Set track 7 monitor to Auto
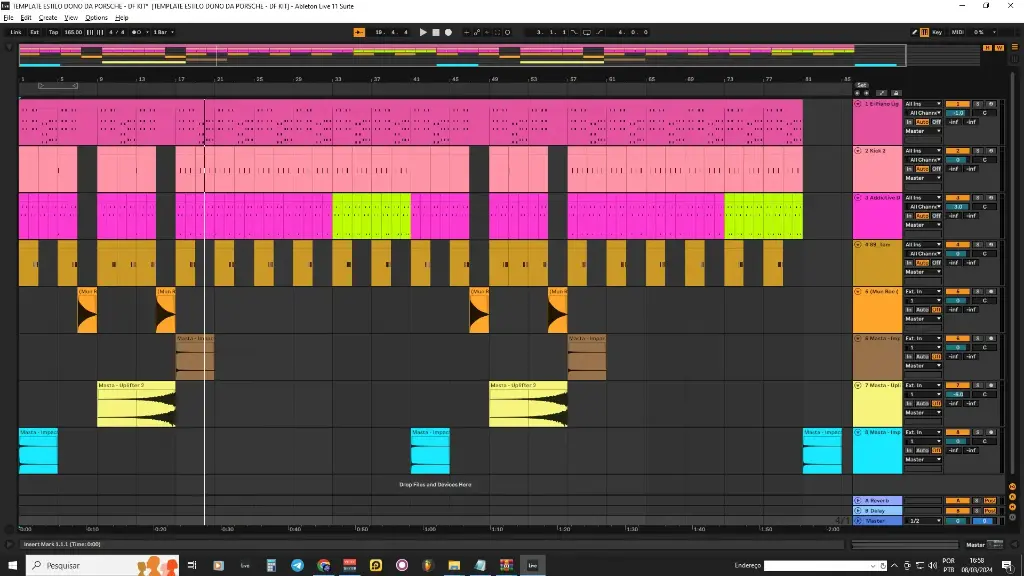 pos(922,404)
